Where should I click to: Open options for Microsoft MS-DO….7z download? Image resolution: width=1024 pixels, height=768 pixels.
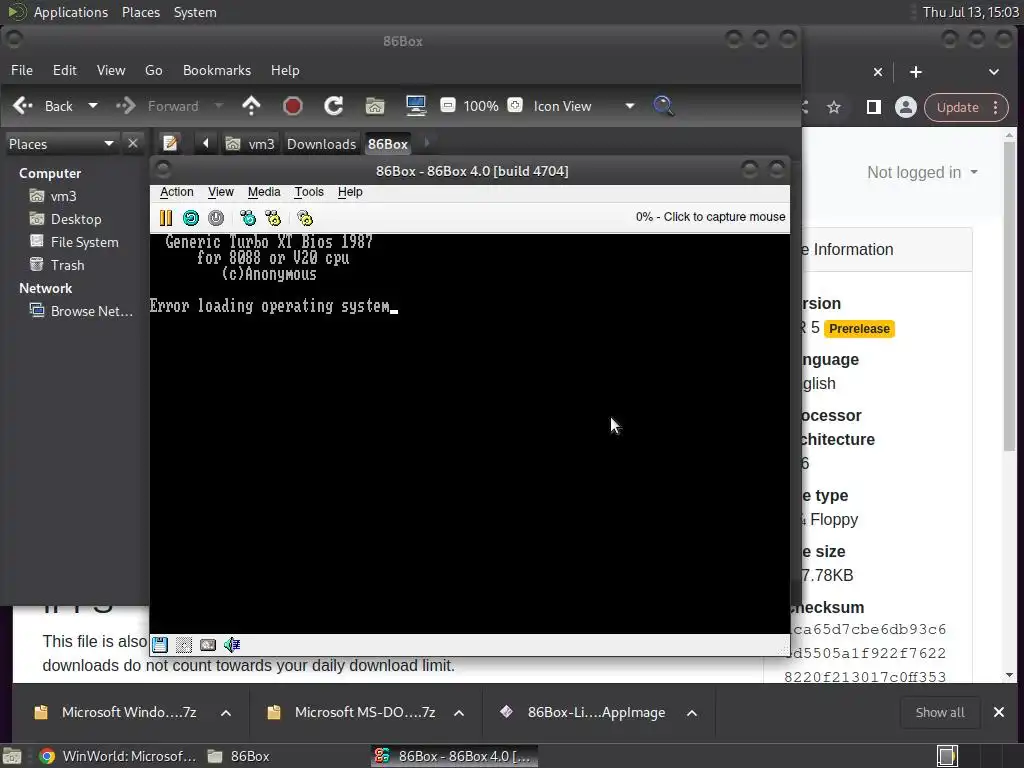459,712
